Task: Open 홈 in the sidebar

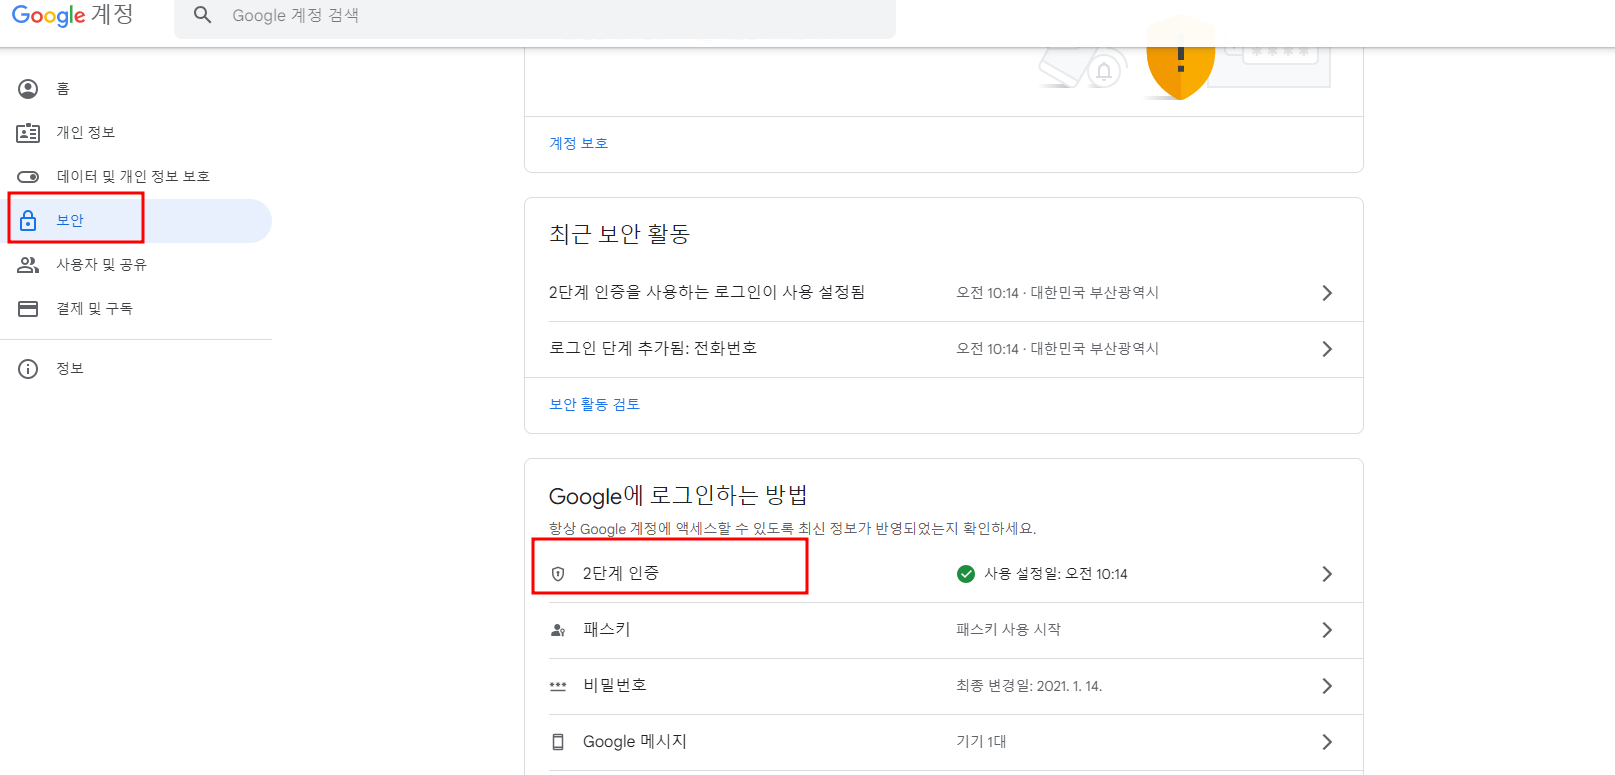Action: 136,89
